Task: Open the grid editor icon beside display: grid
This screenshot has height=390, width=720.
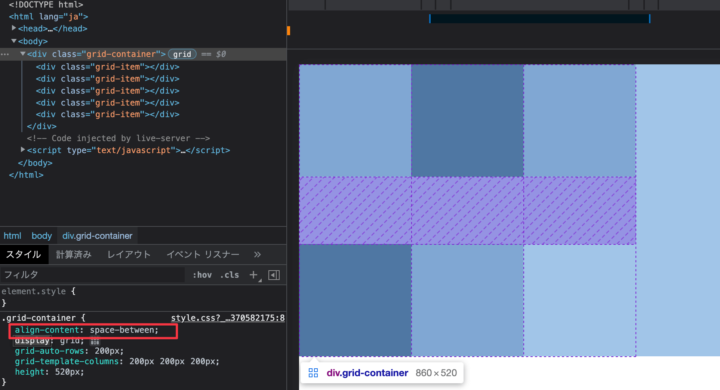Action: 95,341
